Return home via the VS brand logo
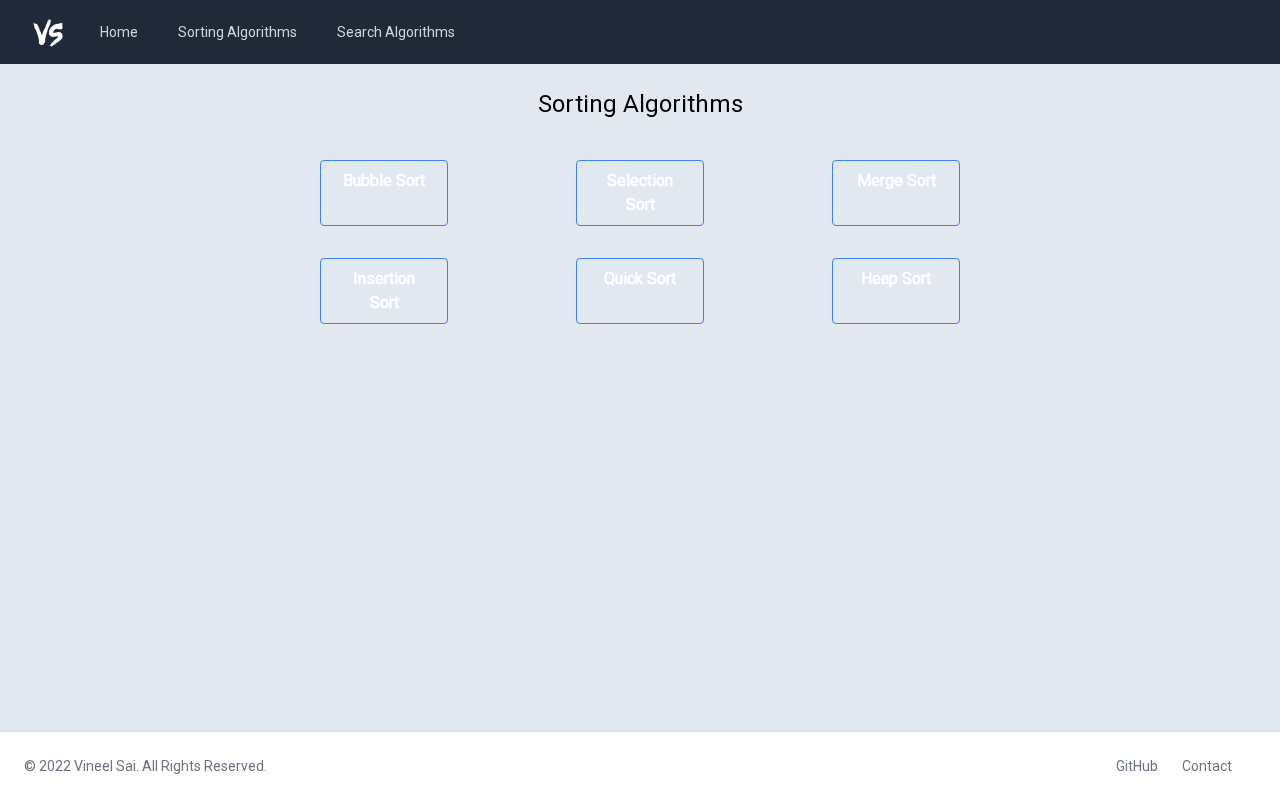This screenshot has height=800, width=1280. 48,33
